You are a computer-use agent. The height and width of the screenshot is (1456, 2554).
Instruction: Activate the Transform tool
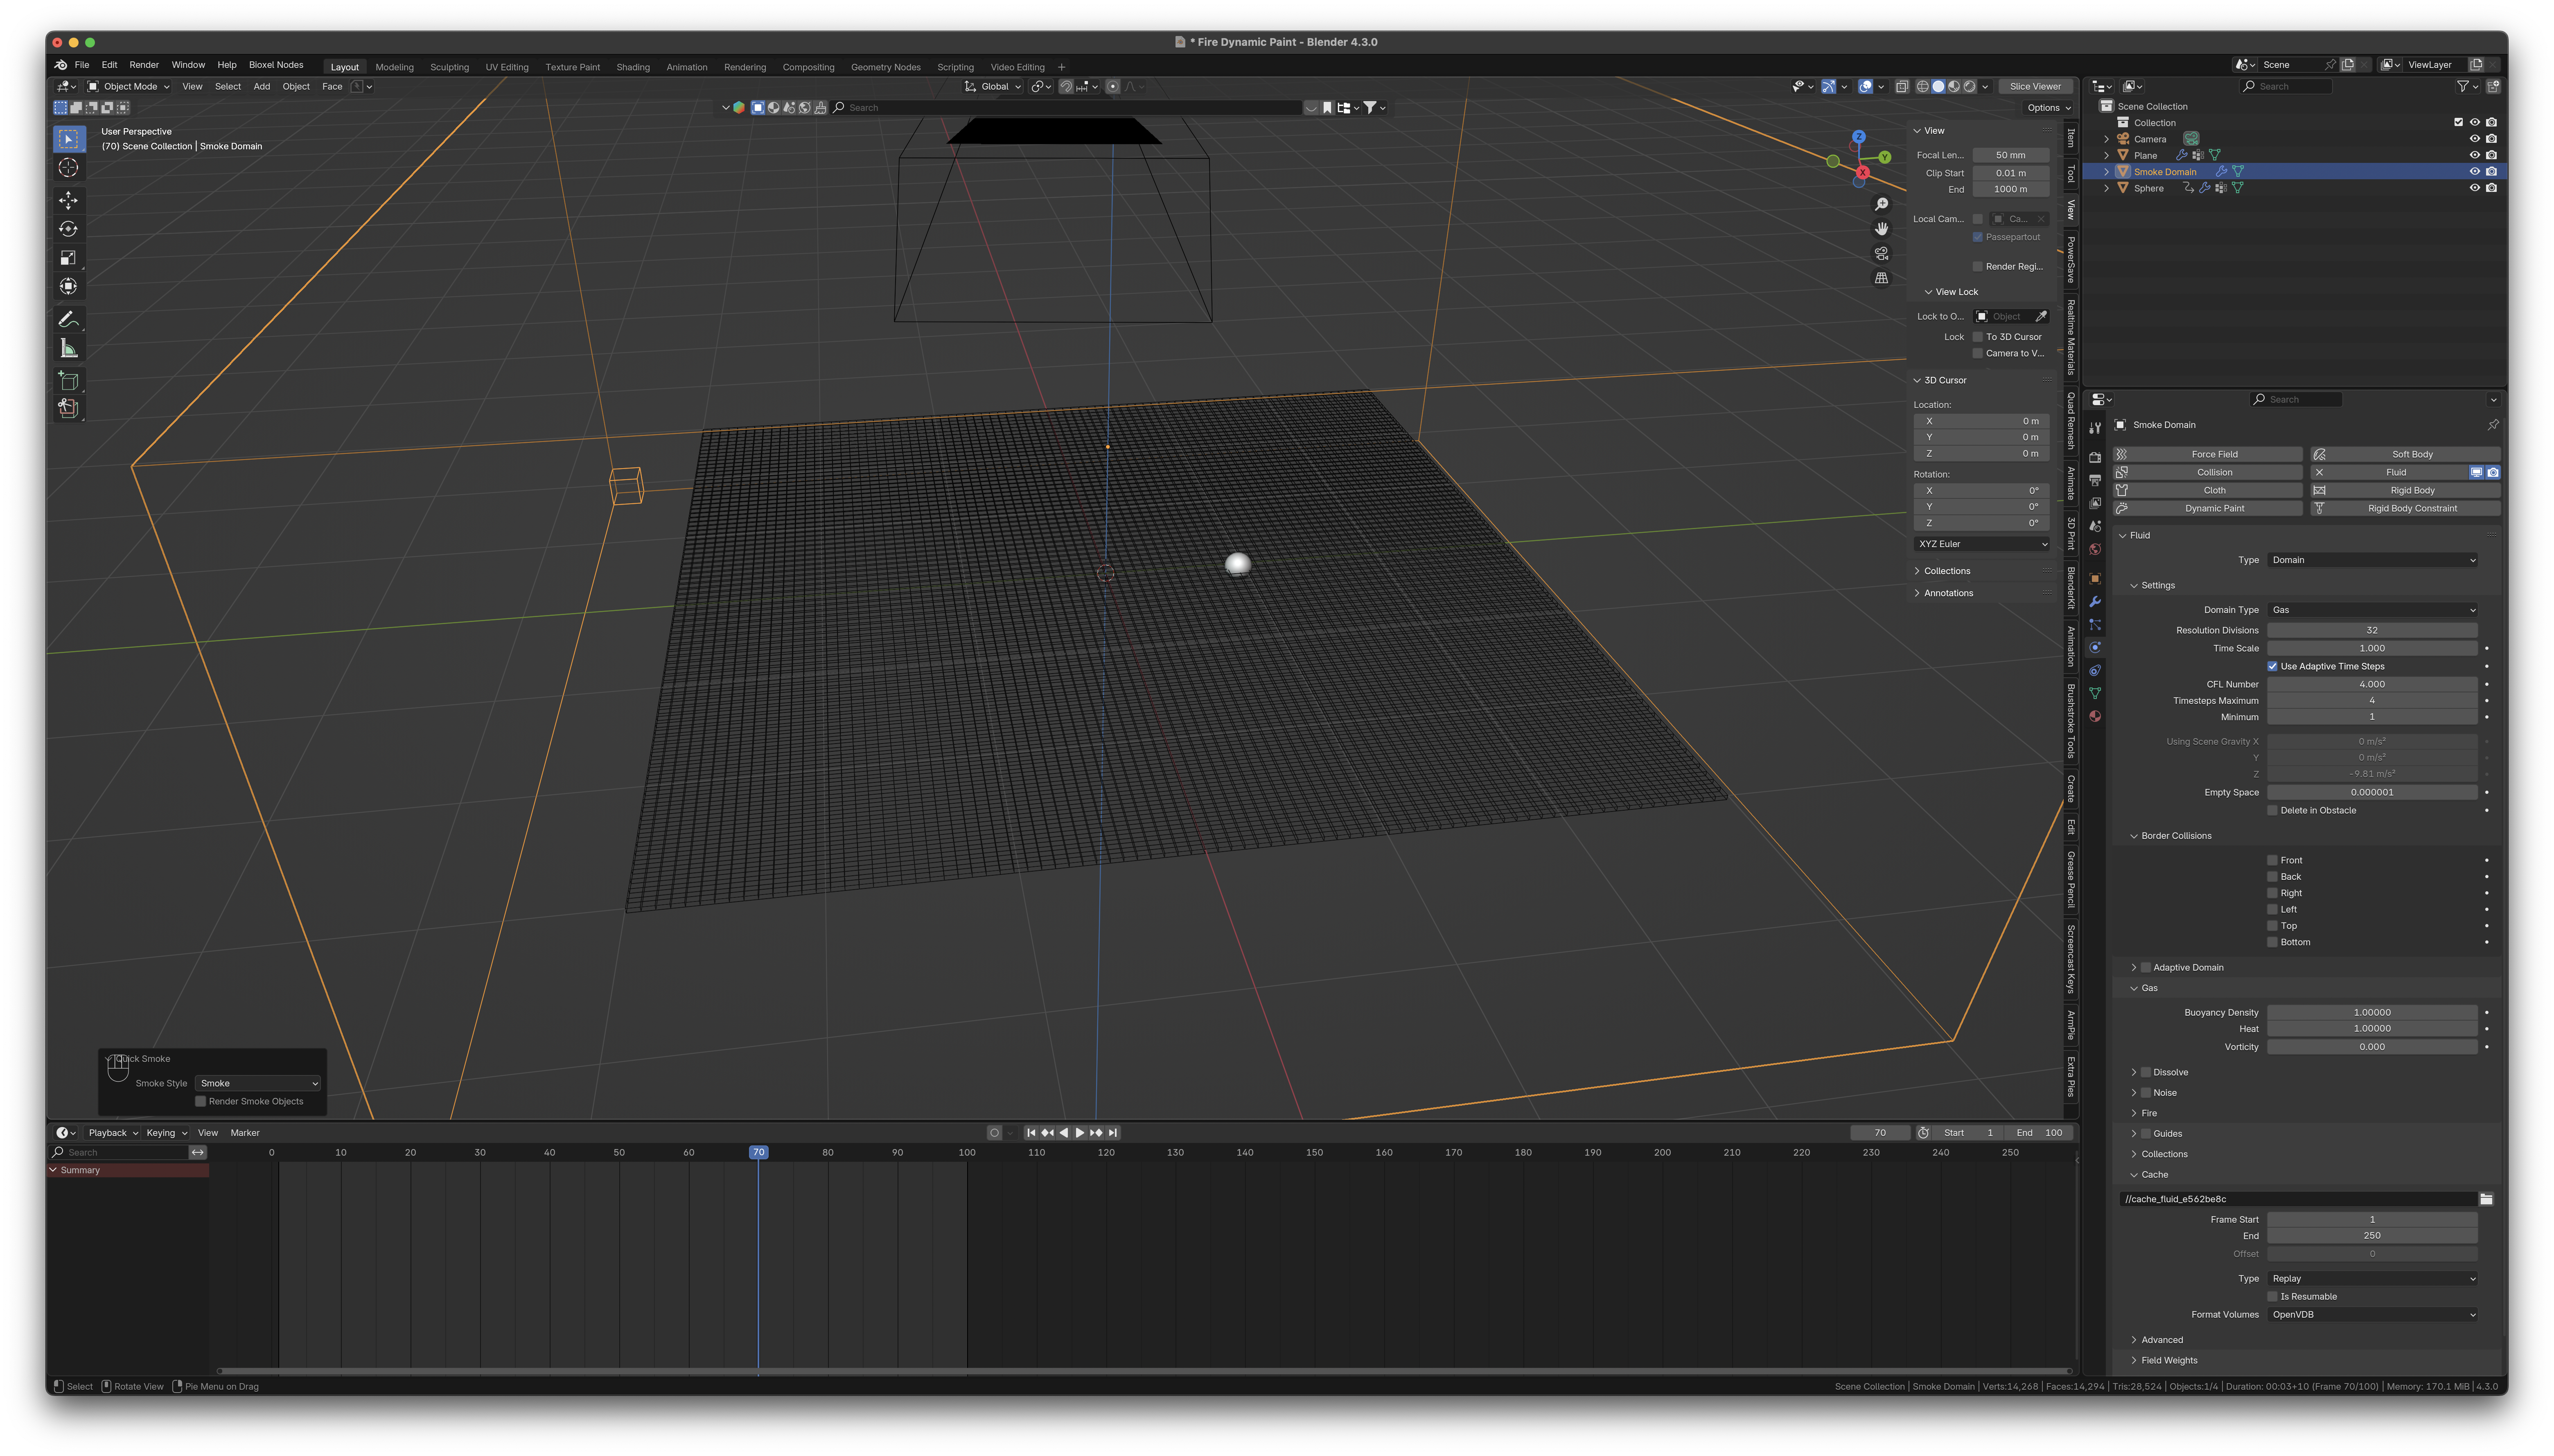click(68, 287)
